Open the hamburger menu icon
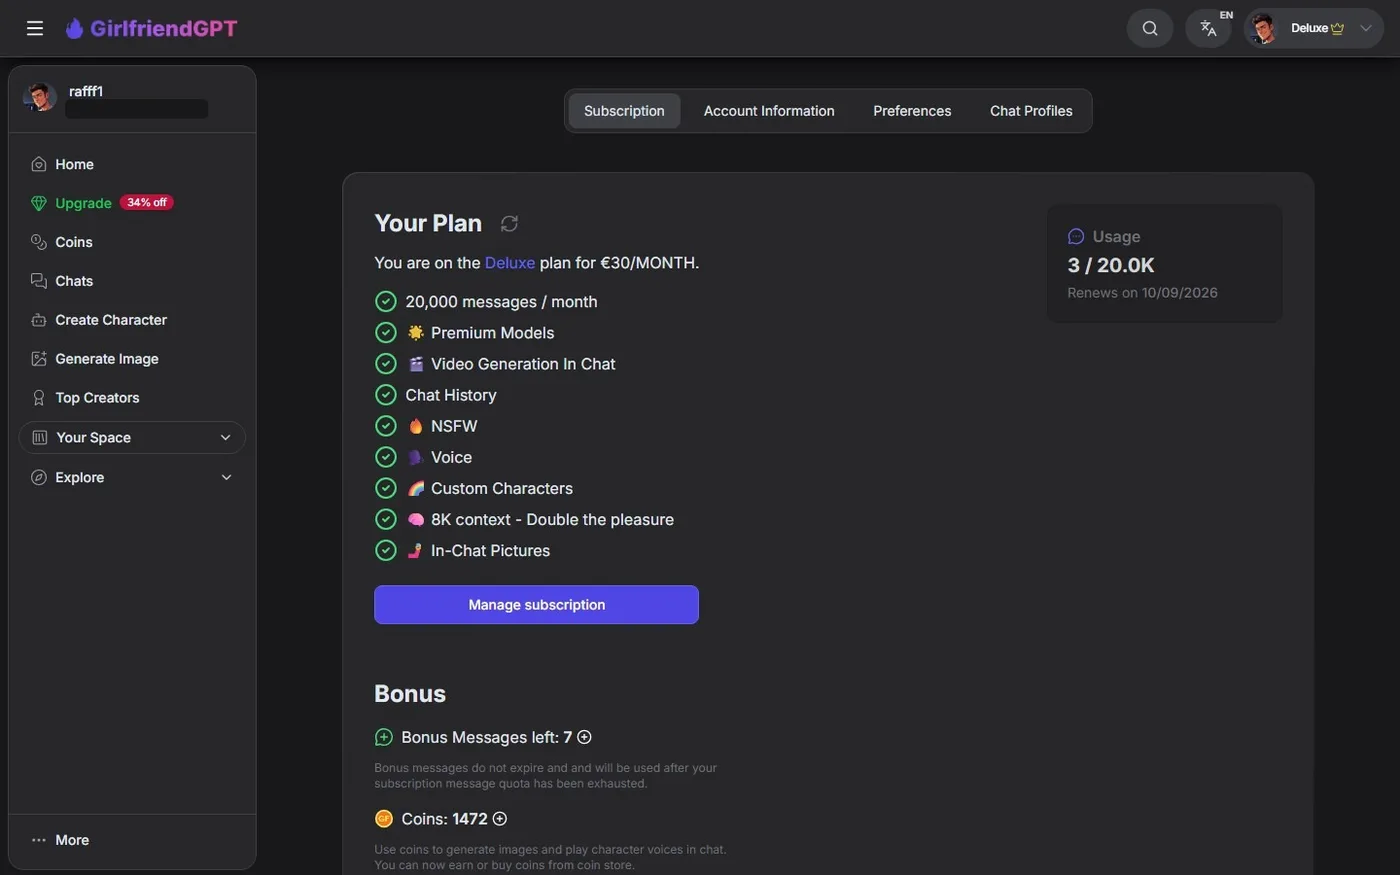This screenshot has width=1400, height=875. coord(35,28)
